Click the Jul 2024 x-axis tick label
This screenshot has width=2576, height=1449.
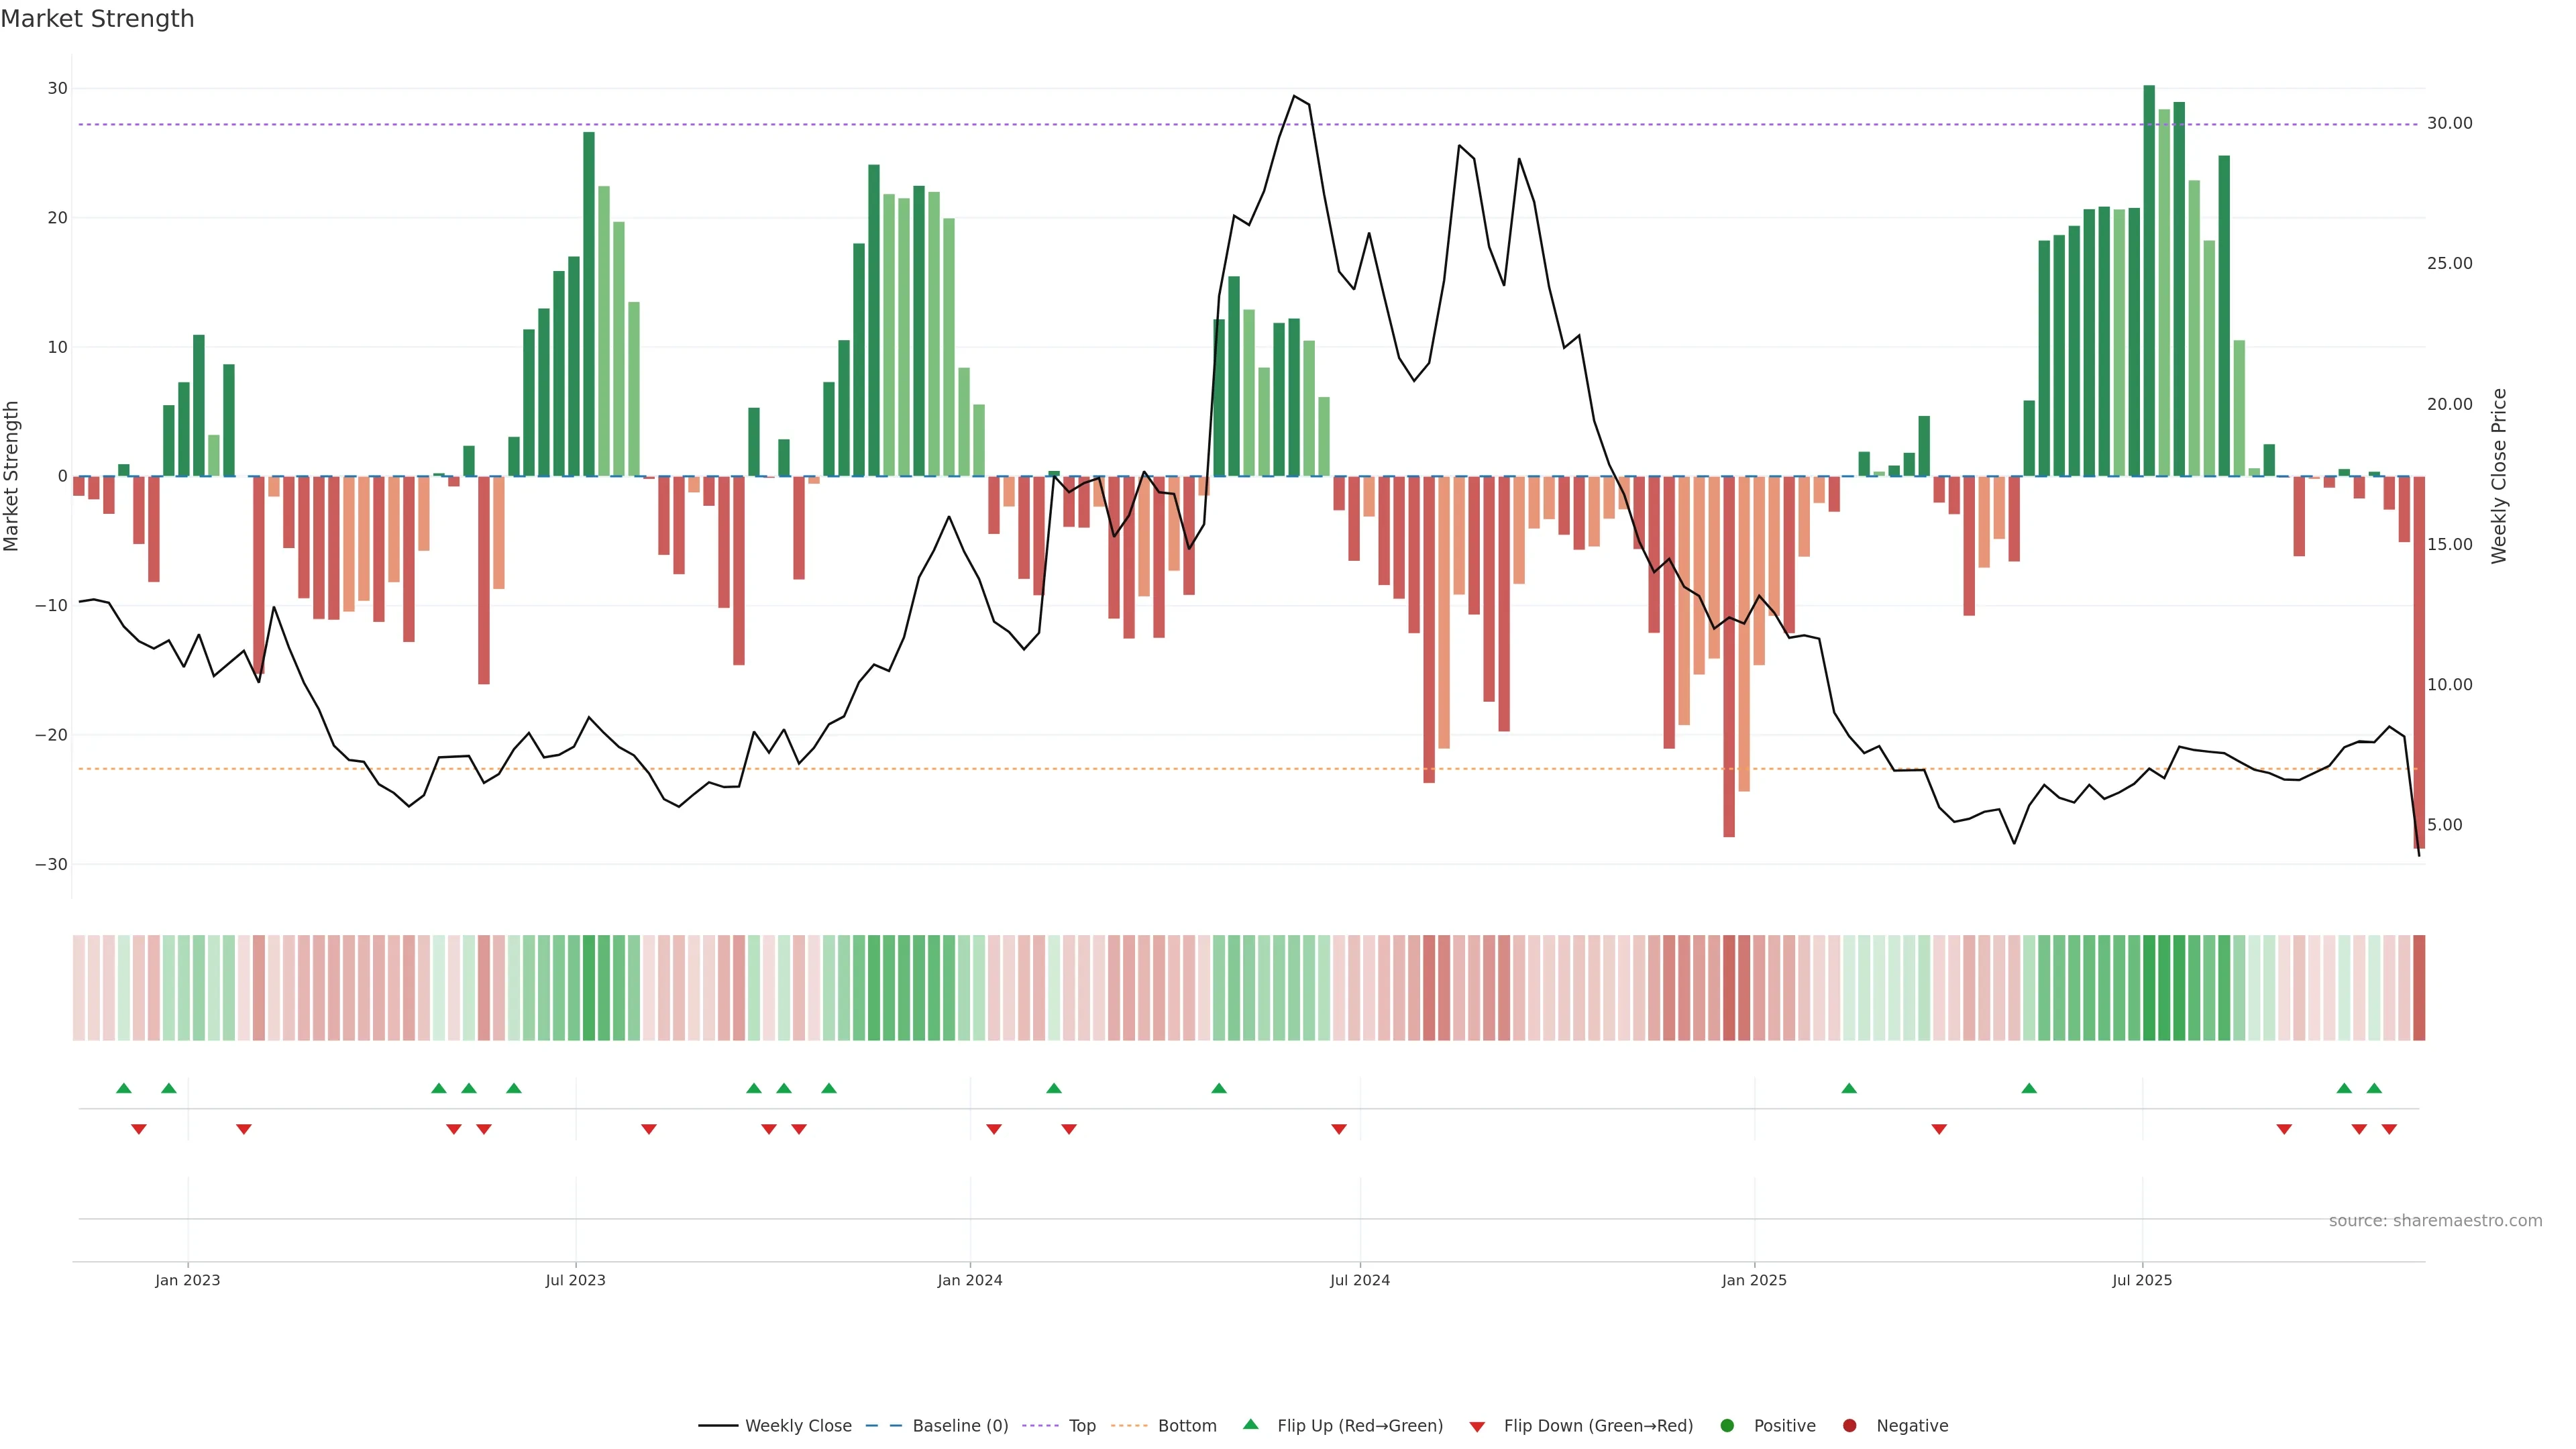1359,1280
